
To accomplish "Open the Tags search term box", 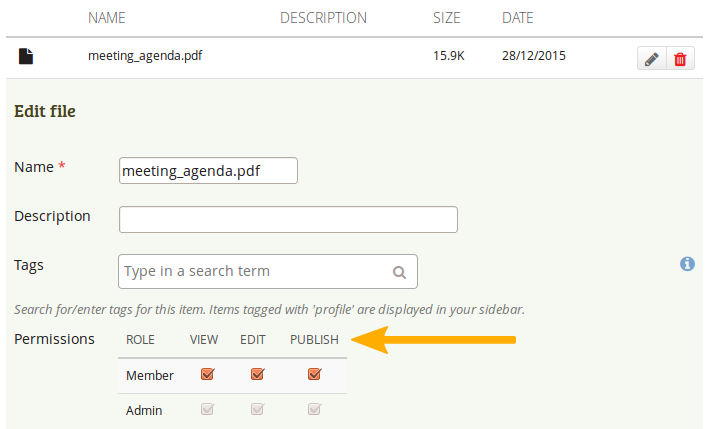I will [x=255, y=271].
